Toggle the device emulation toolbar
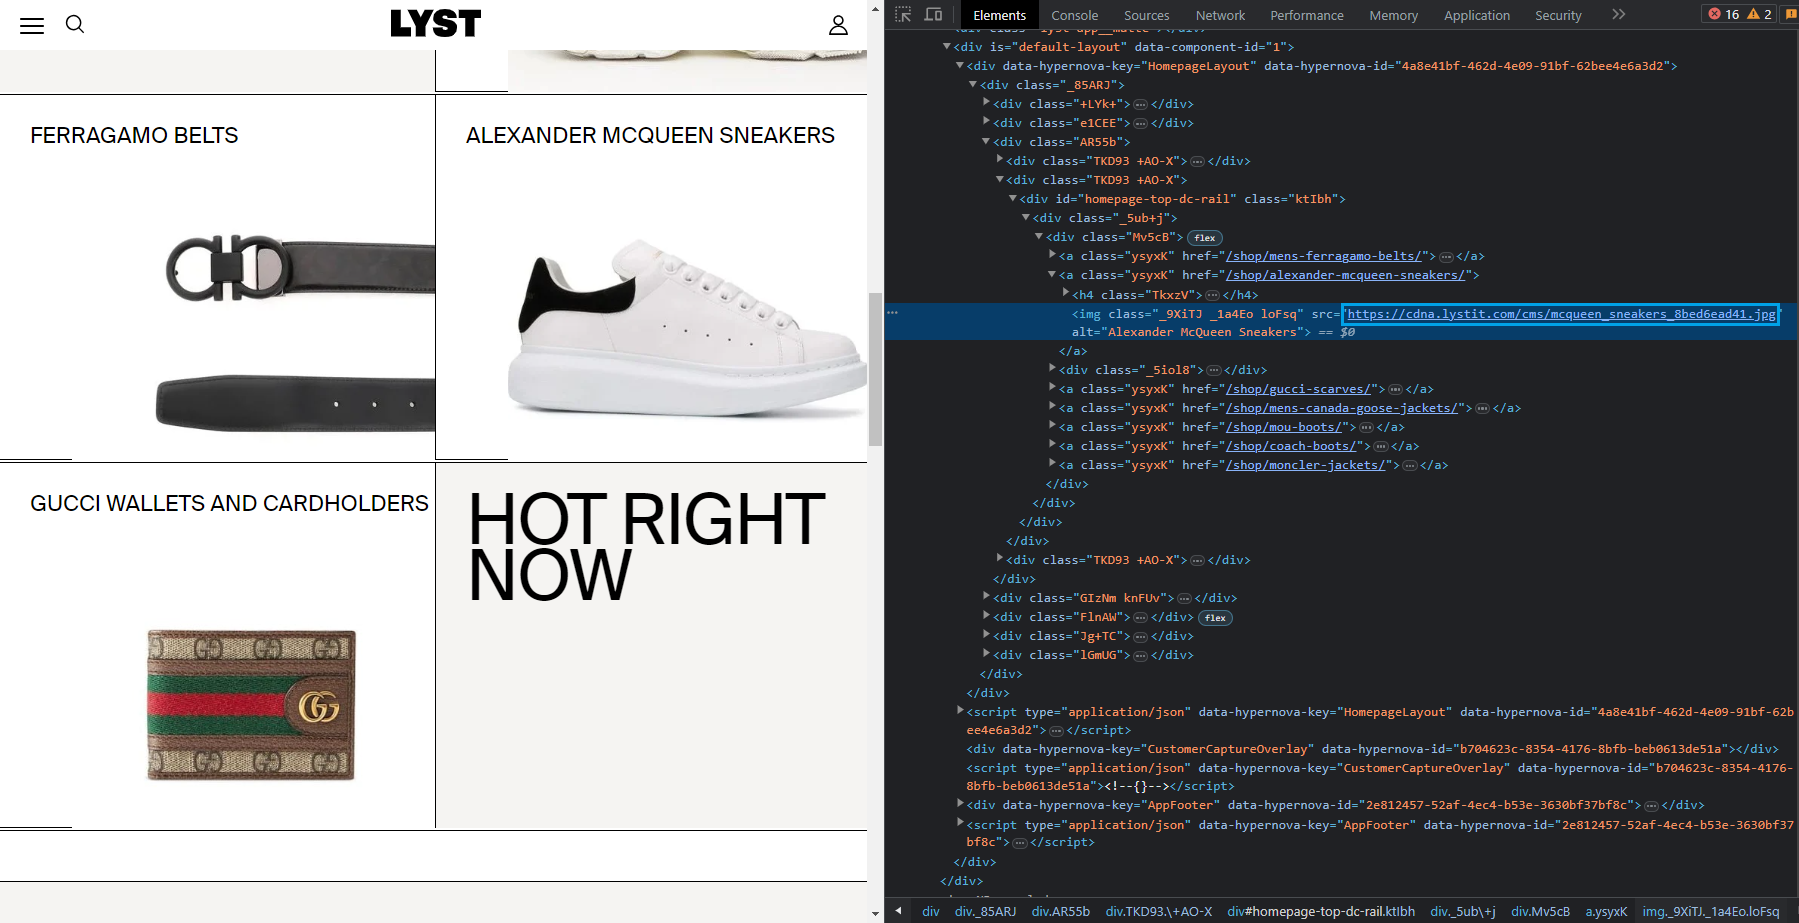 coord(933,15)
